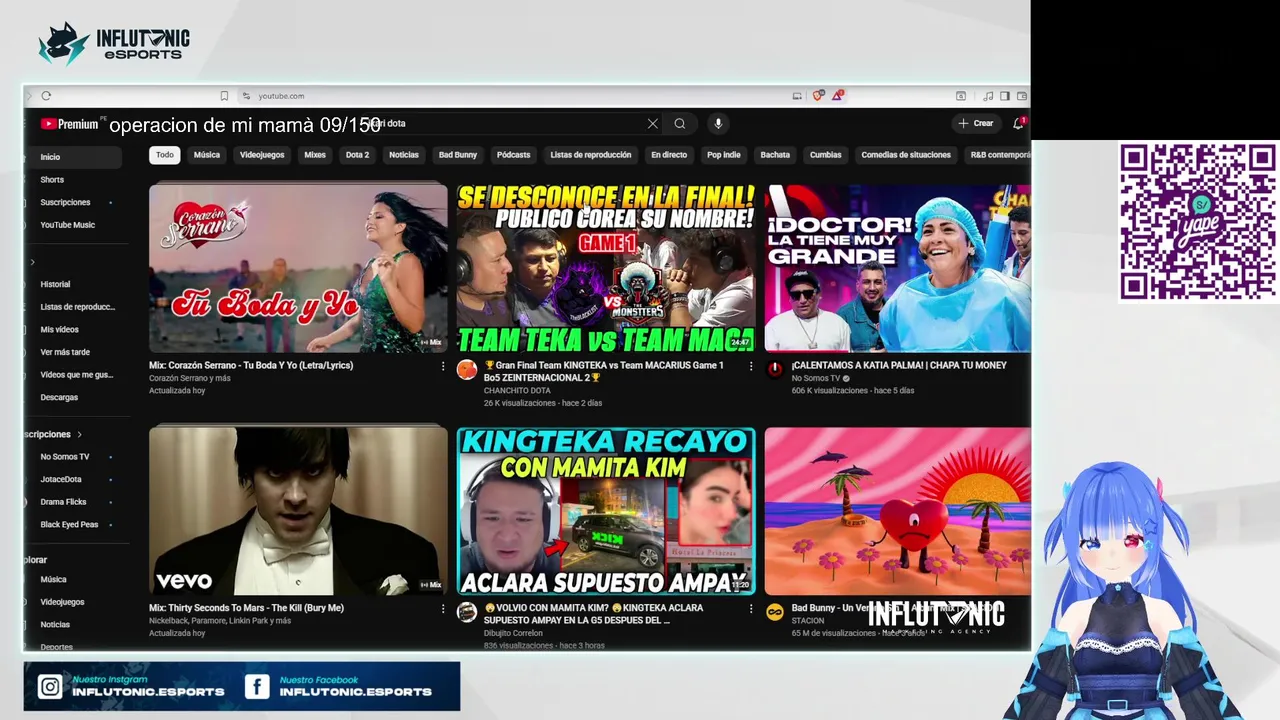Click the YouTube Premium logo
The height and width of the screenshot is (720, 1280).
coord(69,124)
